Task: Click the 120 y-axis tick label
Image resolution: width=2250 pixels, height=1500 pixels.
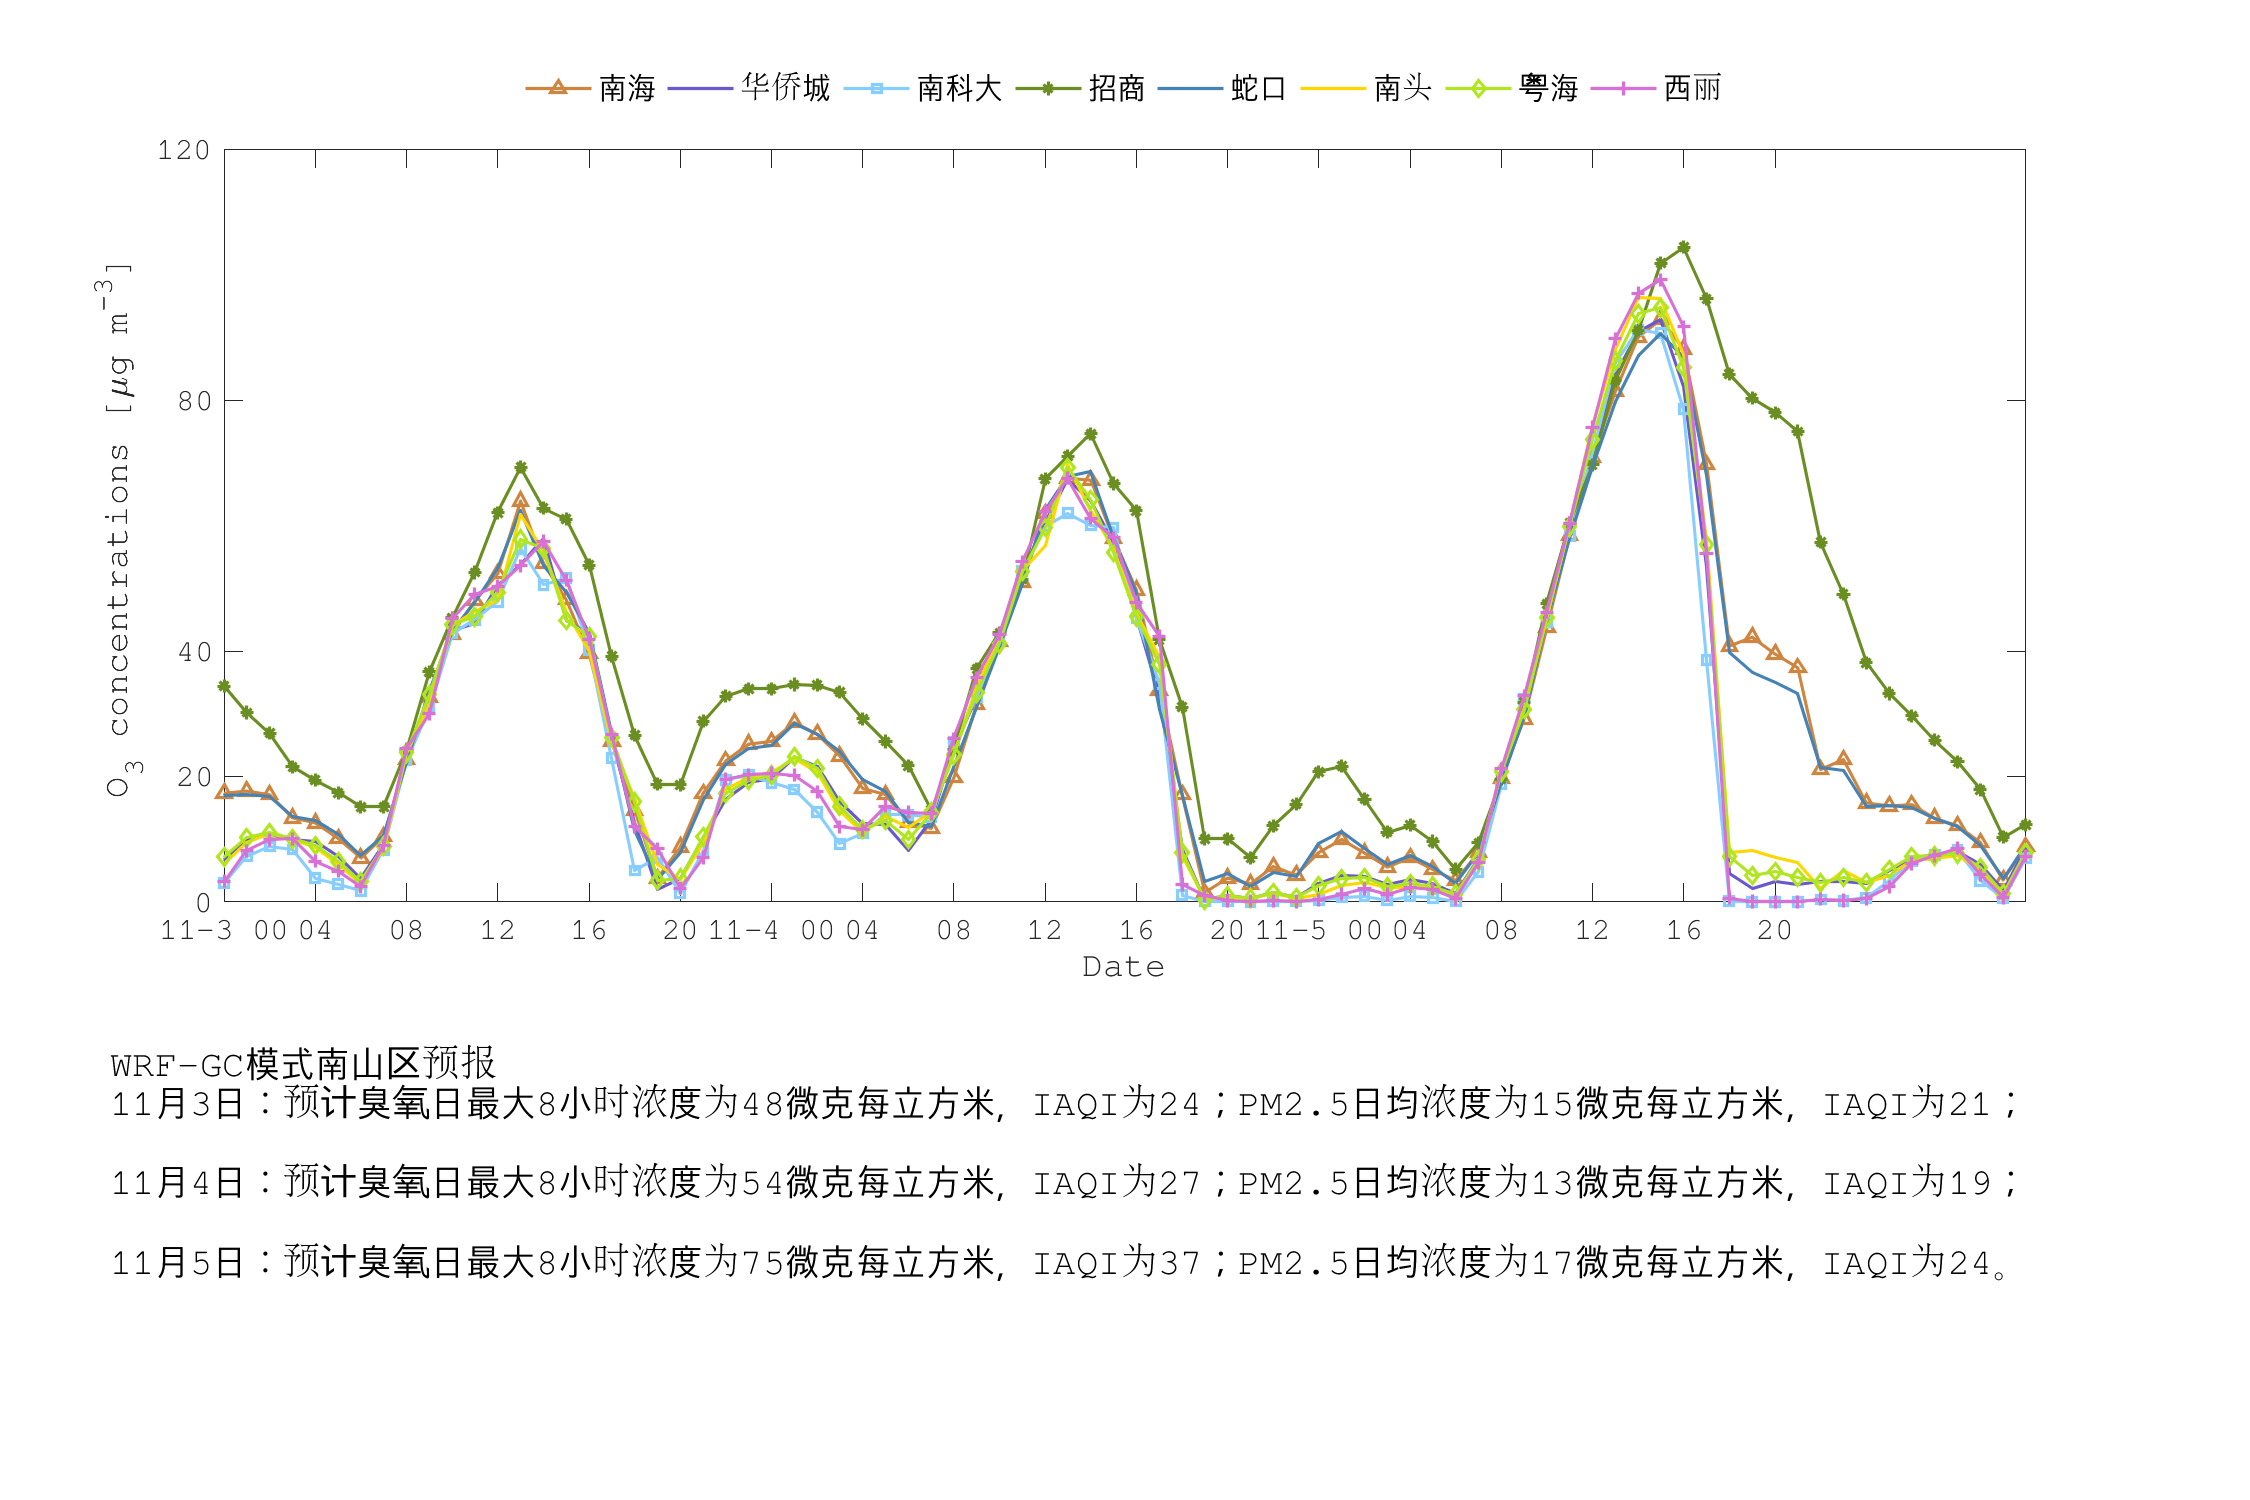Action: point(184,151)
